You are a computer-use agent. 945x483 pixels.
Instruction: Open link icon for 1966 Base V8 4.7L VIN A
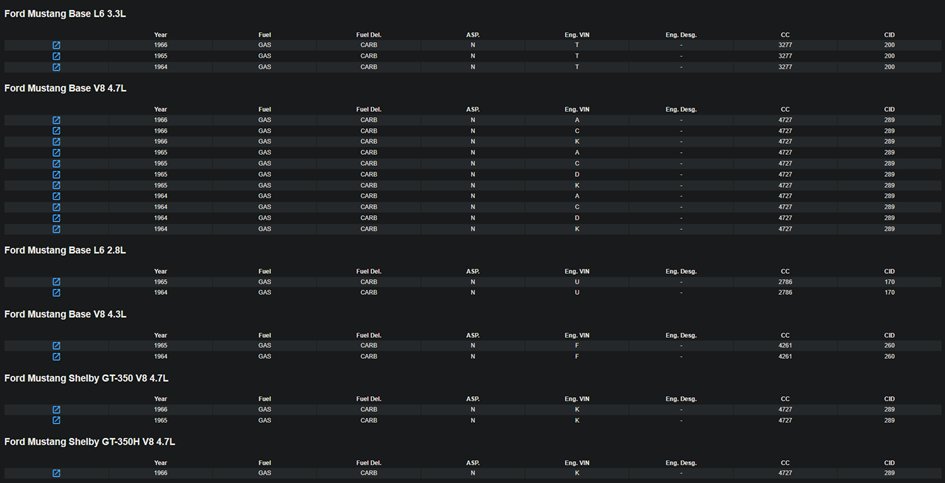point(56,120)
